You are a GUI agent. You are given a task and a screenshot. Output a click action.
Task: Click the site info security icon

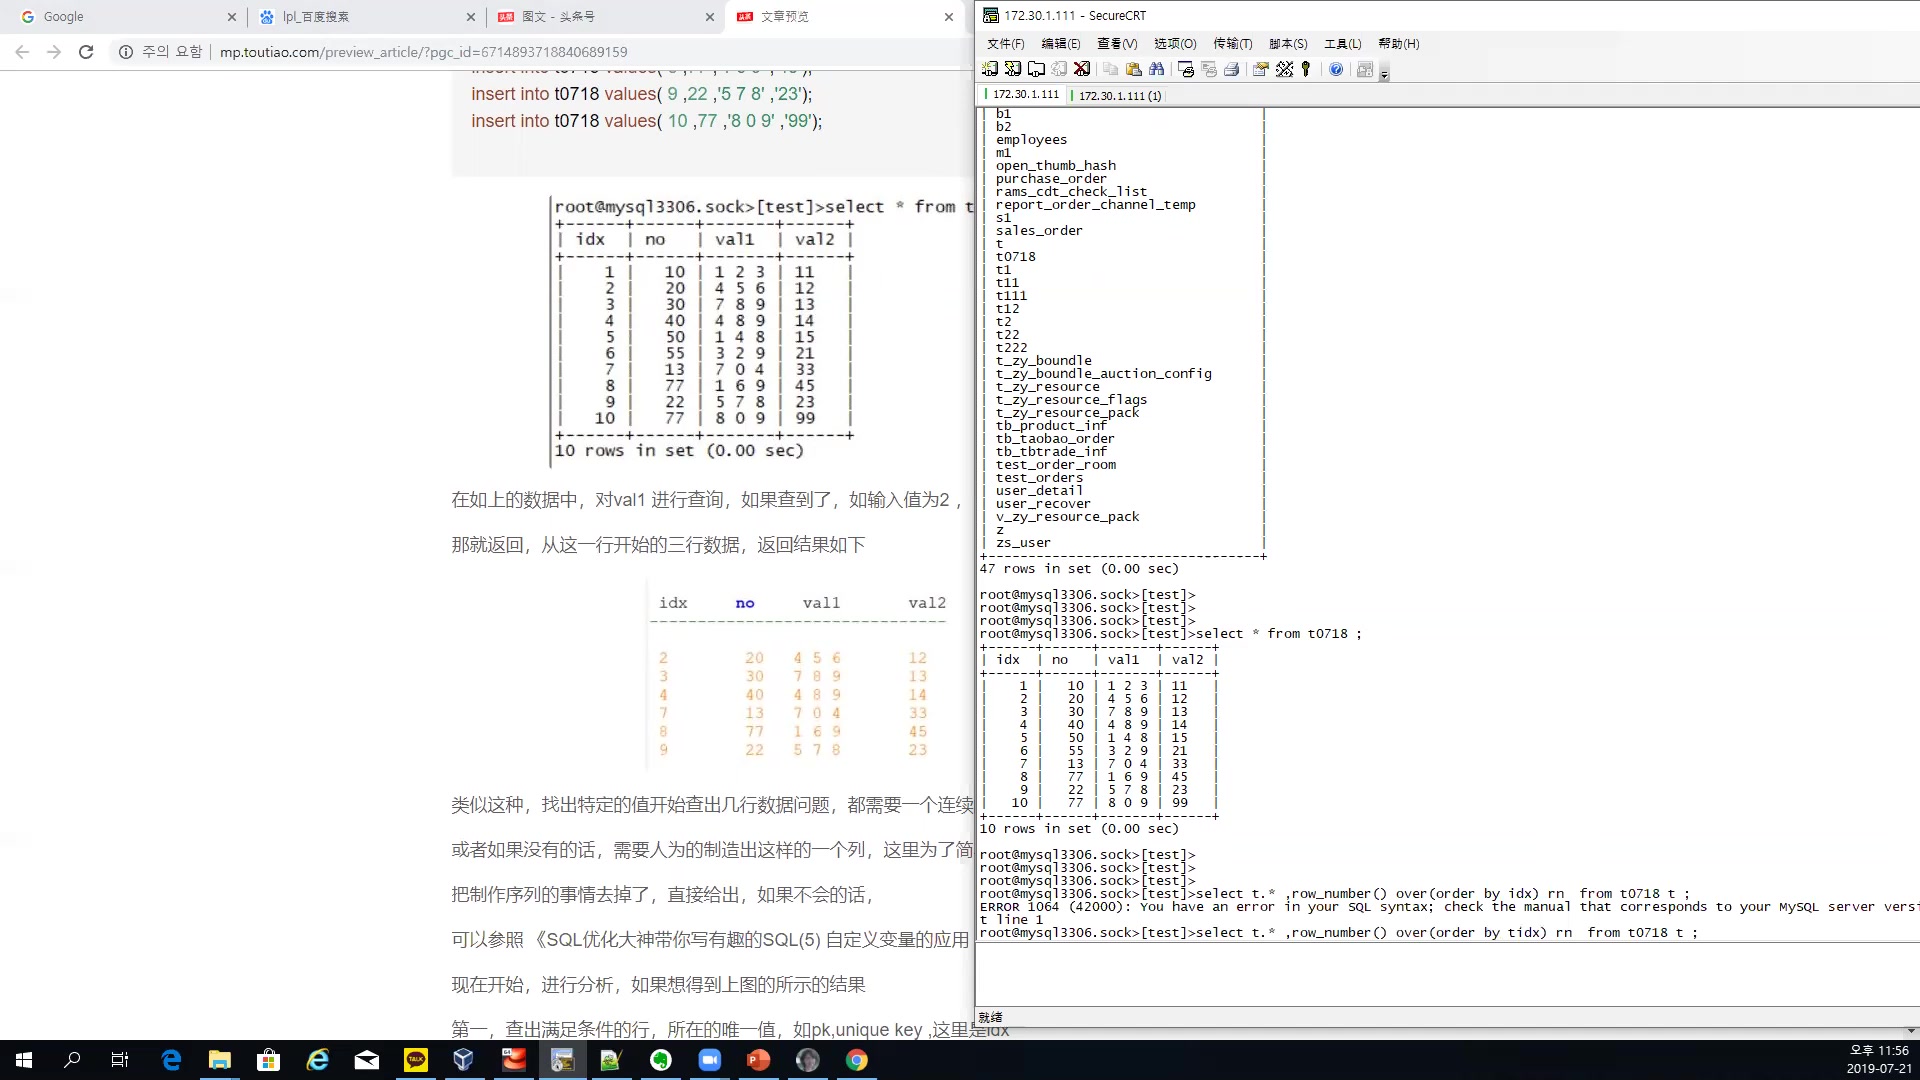126,52
